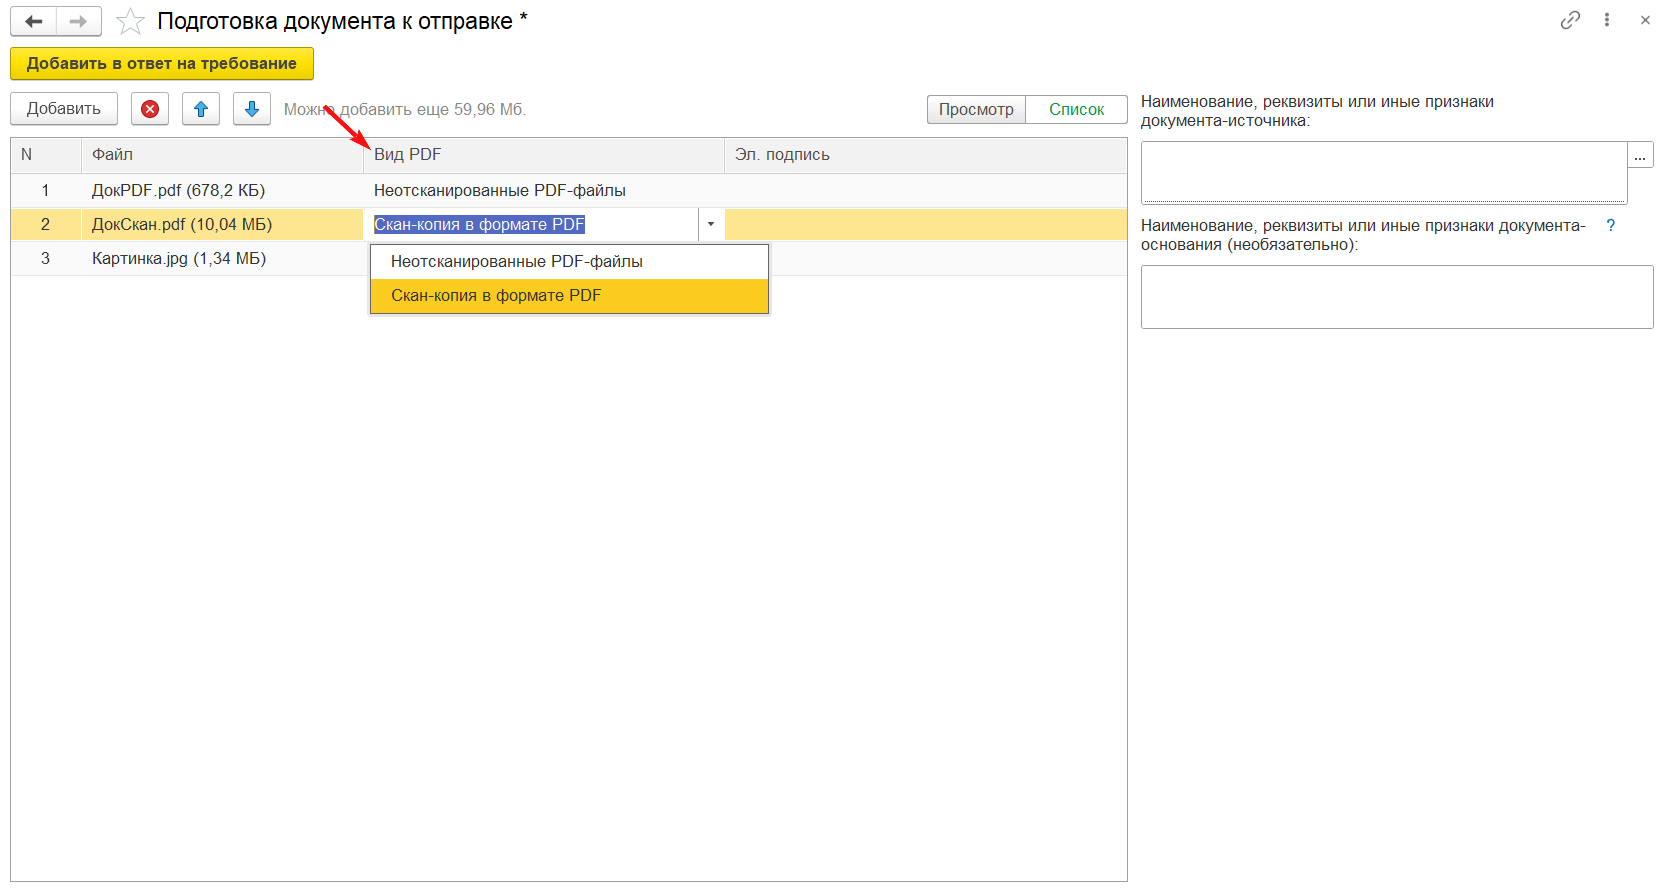Screen dimensions: 1673x894
Task: Switch to 'Список' view mode
Action: tap(1077, 110)
